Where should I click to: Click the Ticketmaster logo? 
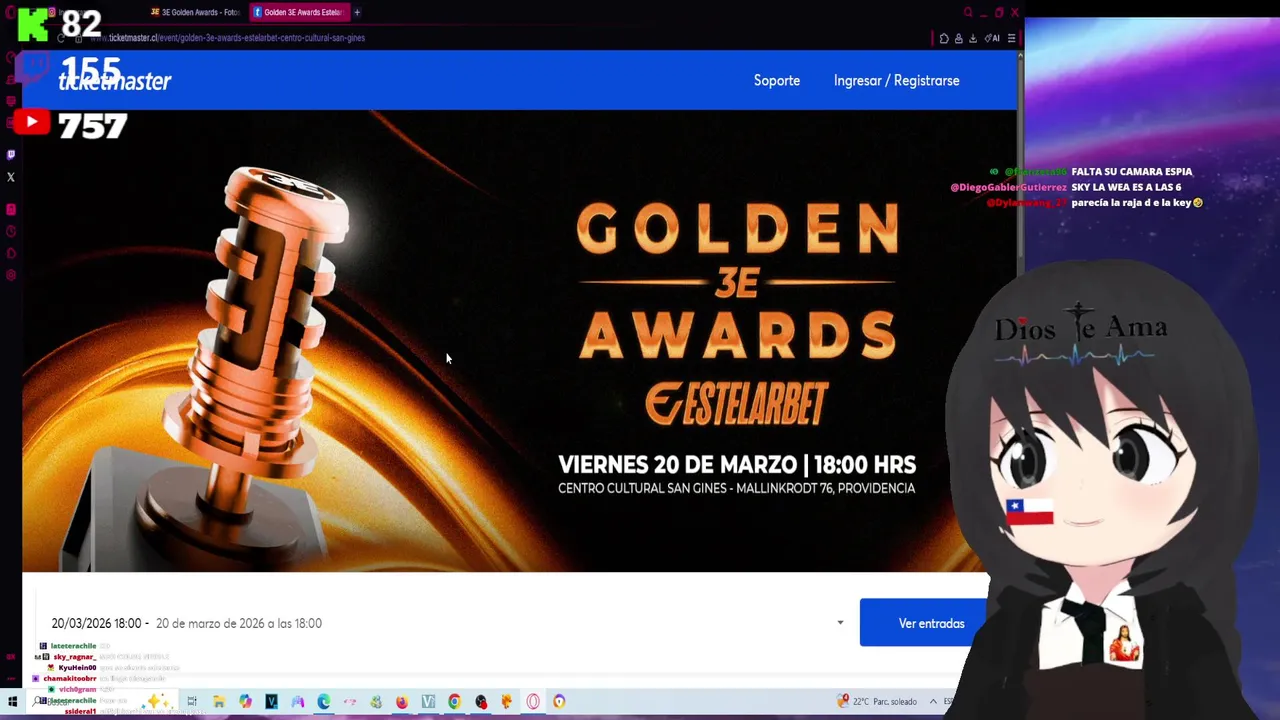click(x=114, y=81)
